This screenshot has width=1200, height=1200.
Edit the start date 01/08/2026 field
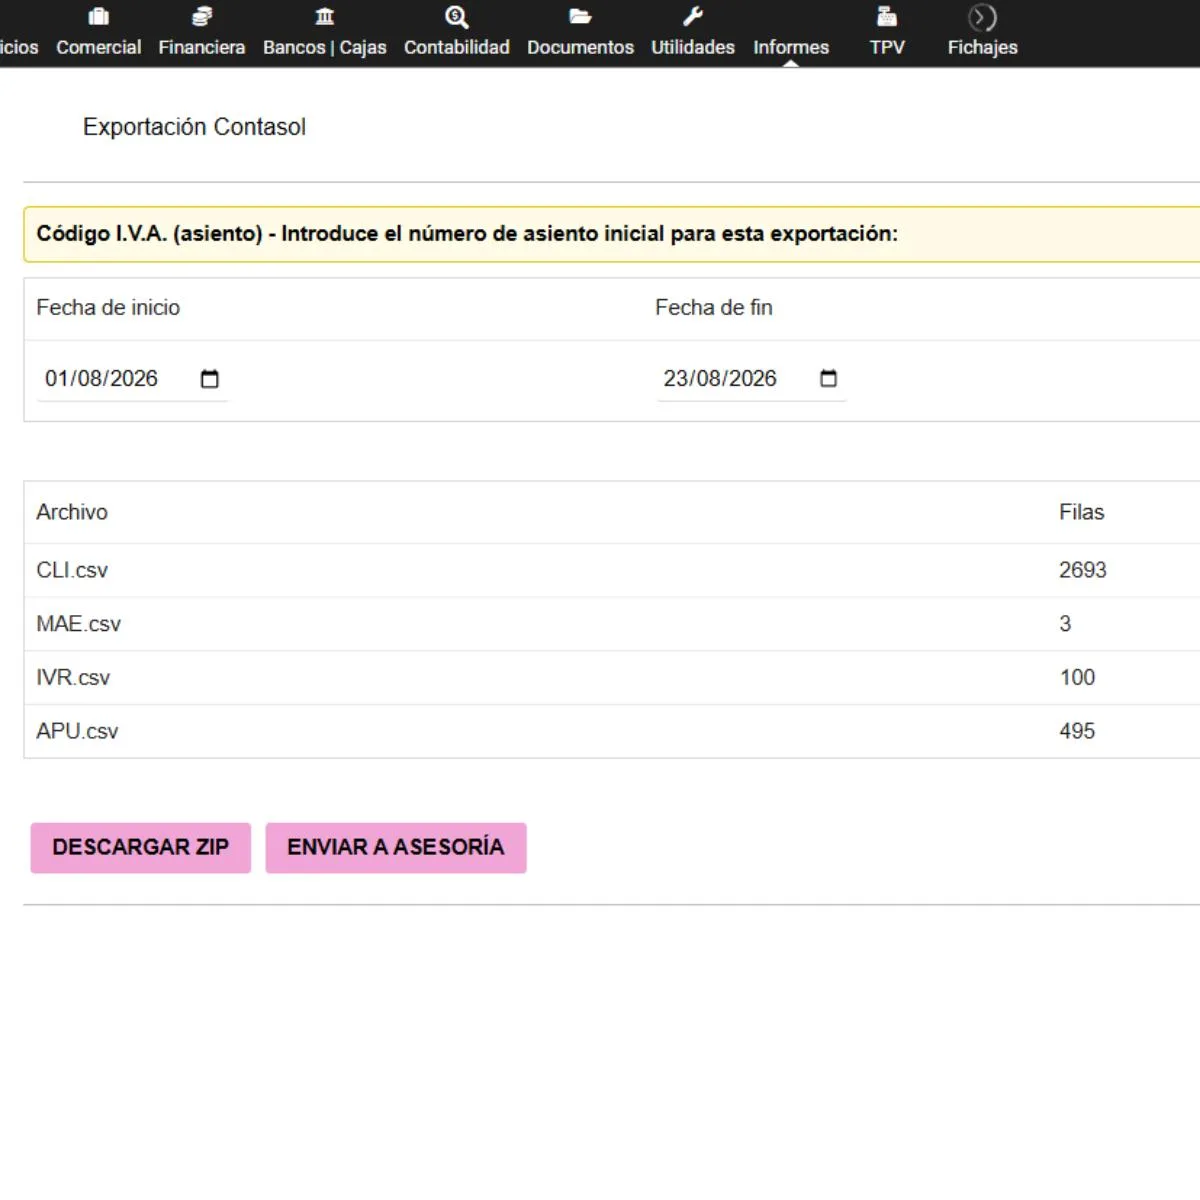[132, 379]
